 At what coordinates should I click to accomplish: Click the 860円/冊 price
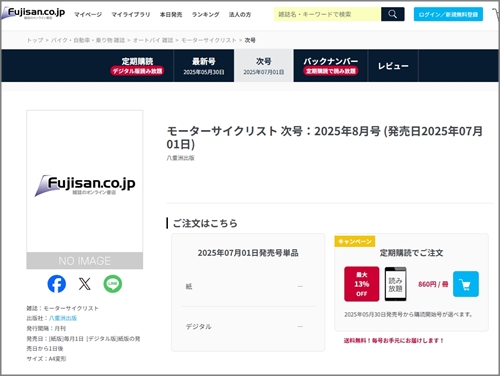[x=433, y=284]
